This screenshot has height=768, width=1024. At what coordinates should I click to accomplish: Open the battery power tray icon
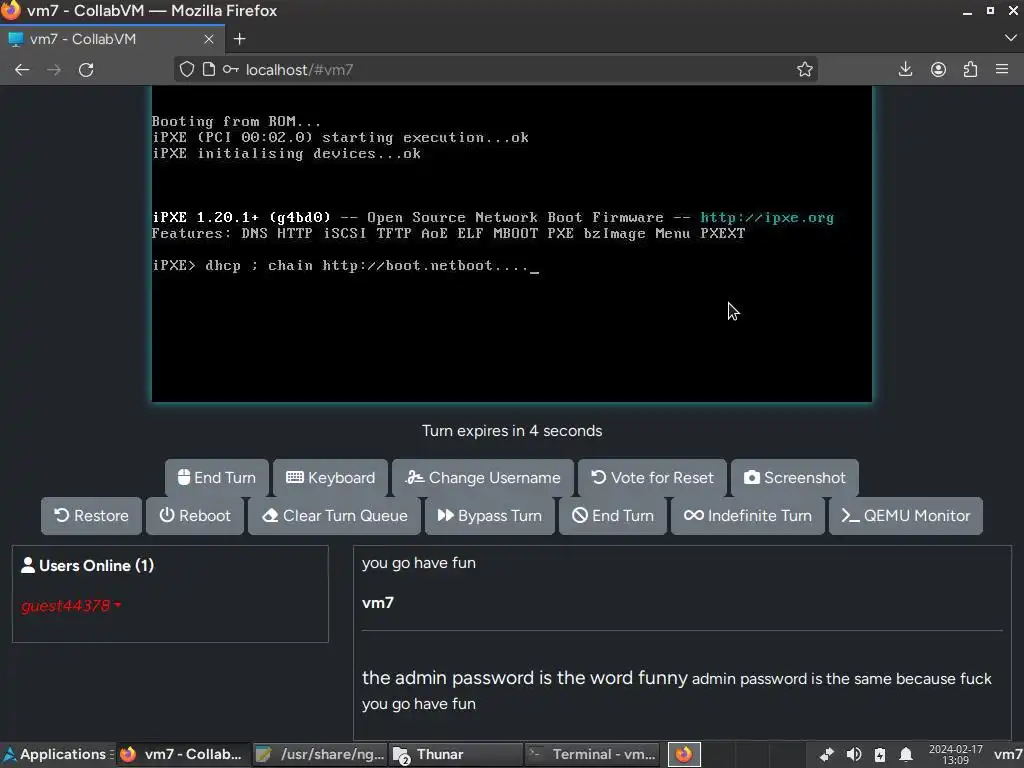(880, 755)
